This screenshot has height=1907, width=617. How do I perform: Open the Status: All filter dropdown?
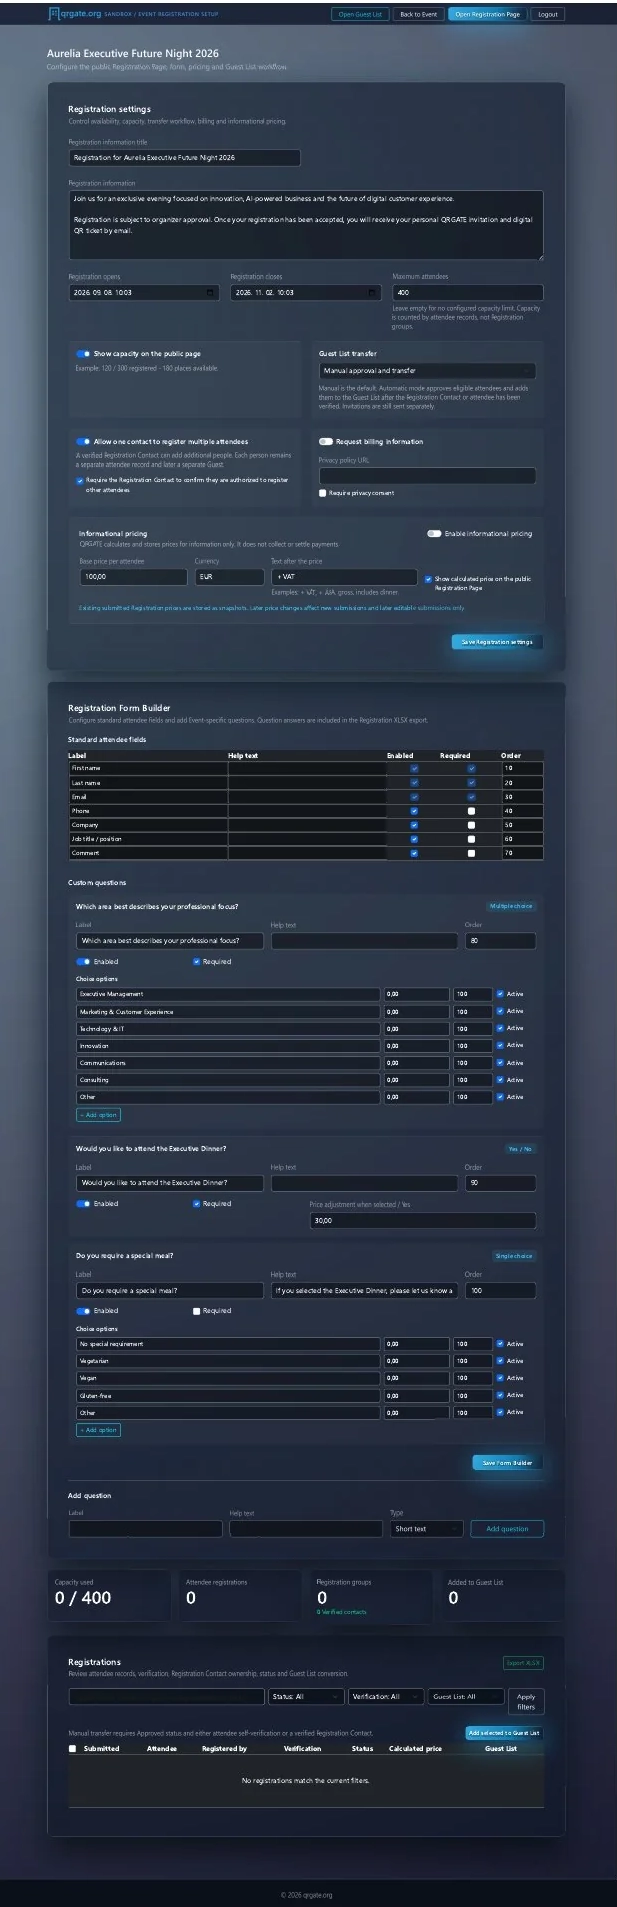[305, 1697]
